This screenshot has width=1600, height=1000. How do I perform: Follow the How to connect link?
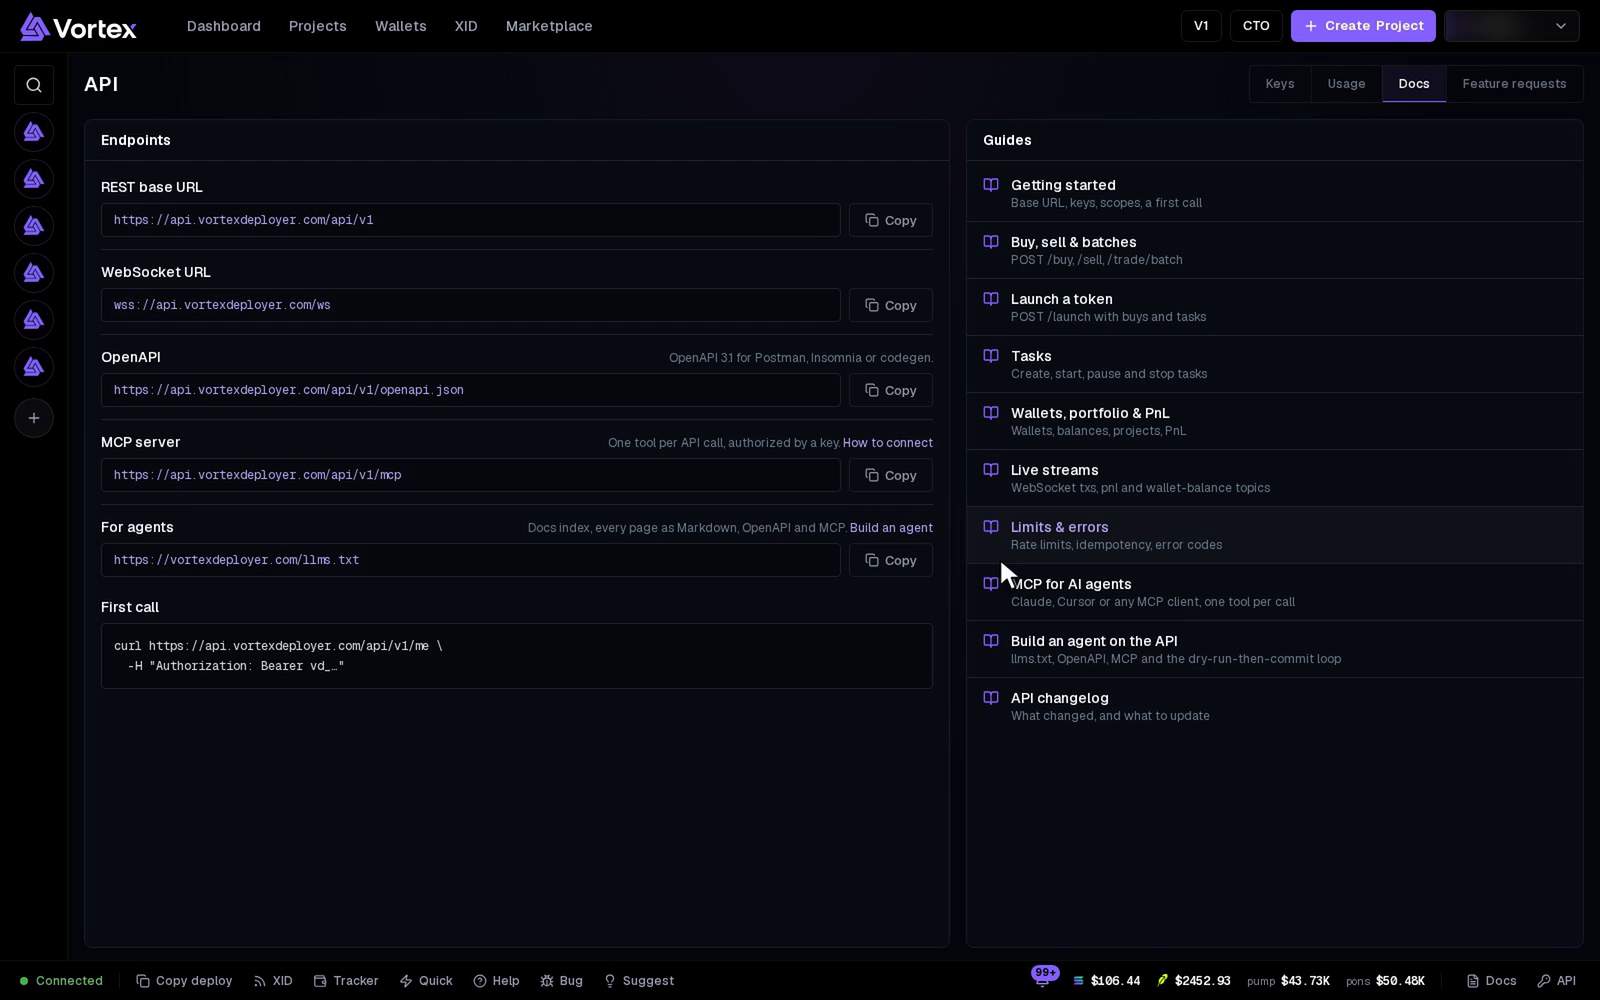pos(888,443)
